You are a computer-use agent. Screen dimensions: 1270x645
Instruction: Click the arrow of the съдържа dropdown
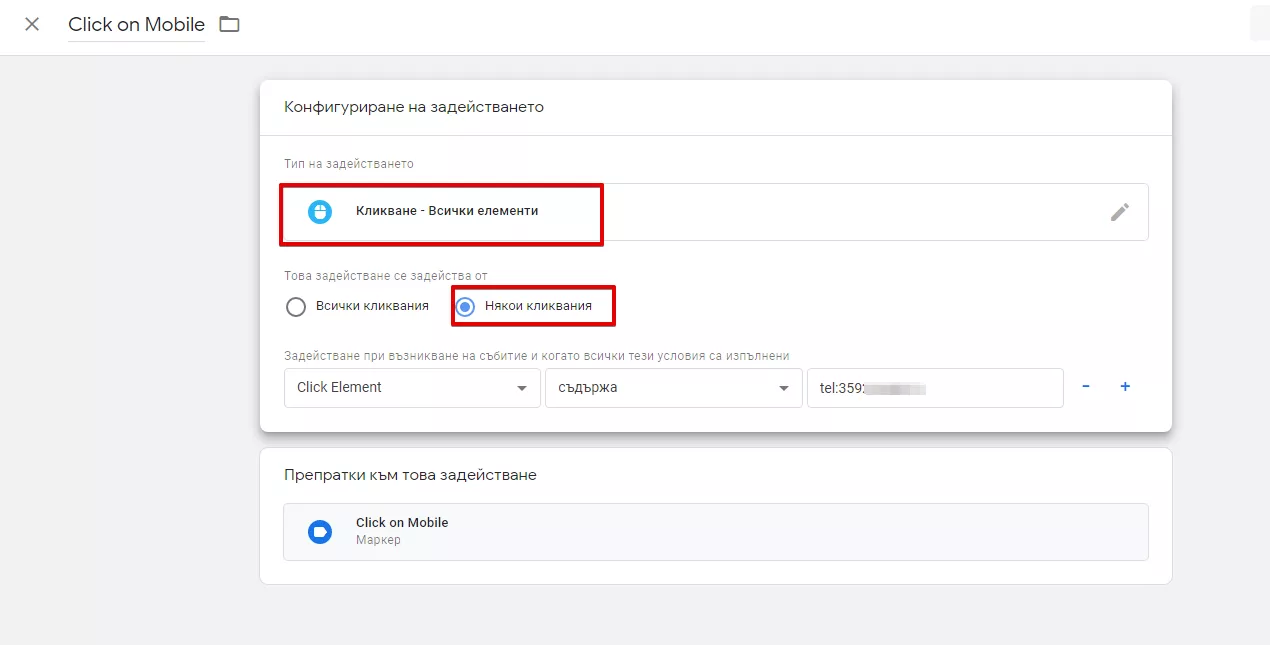pos(783,389)
